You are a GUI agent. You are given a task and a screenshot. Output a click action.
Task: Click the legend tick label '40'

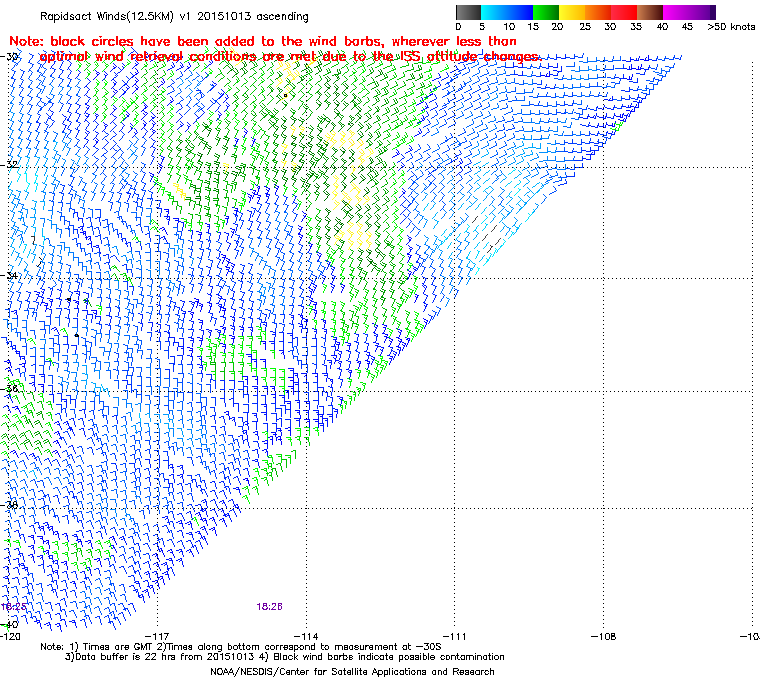pos(663,27)
